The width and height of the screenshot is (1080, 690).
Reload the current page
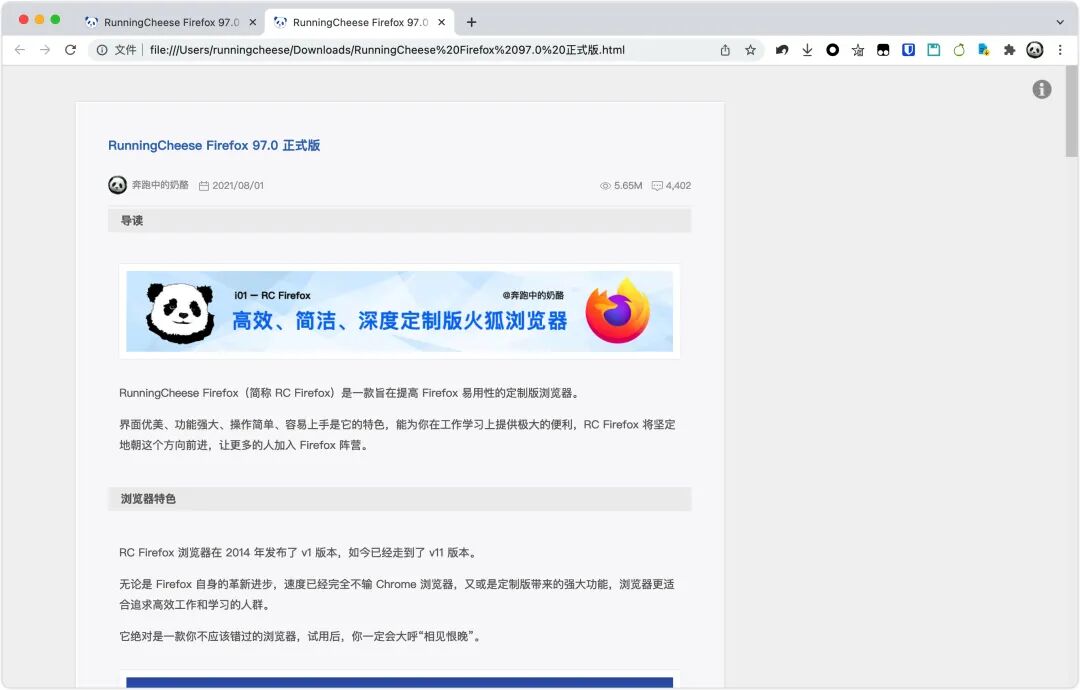tap(70, 50)
